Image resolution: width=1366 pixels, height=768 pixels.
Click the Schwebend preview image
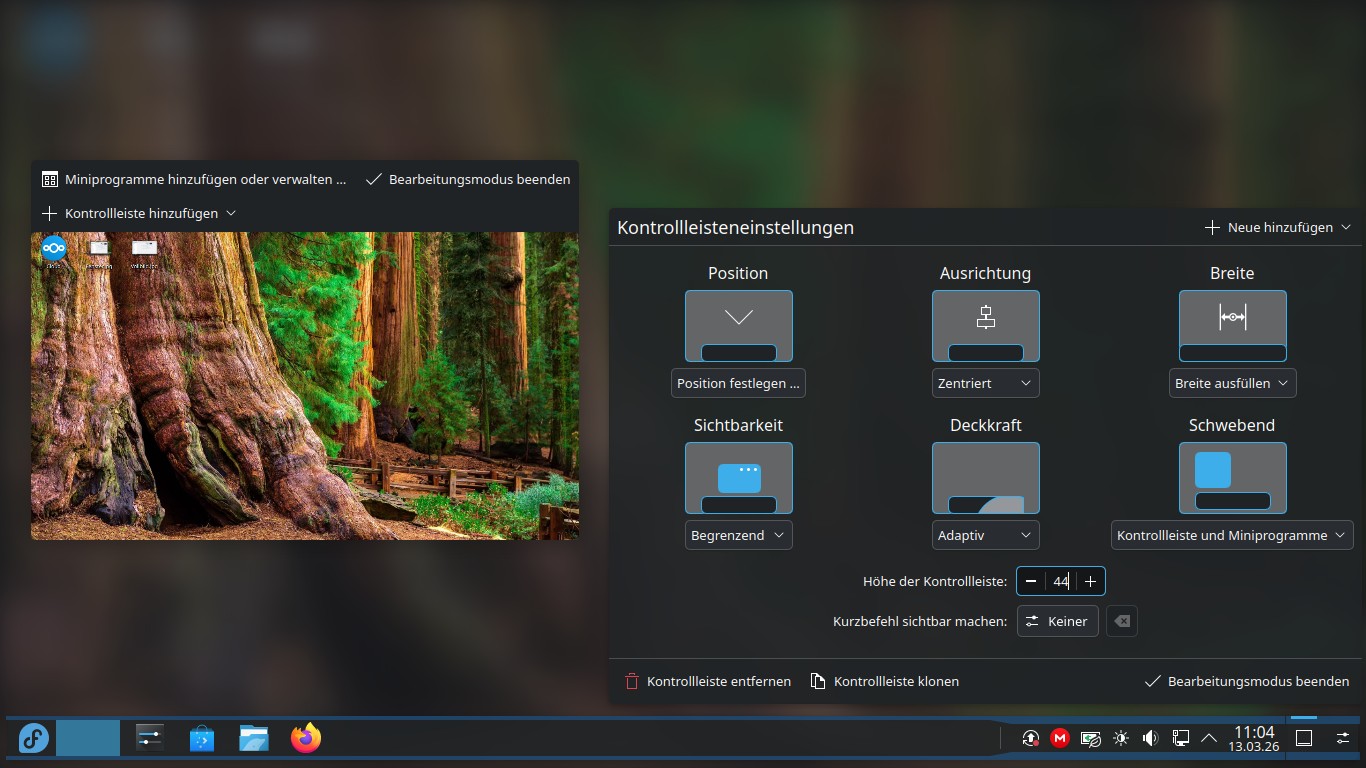pyautogui.click(x=1233, y=478)
